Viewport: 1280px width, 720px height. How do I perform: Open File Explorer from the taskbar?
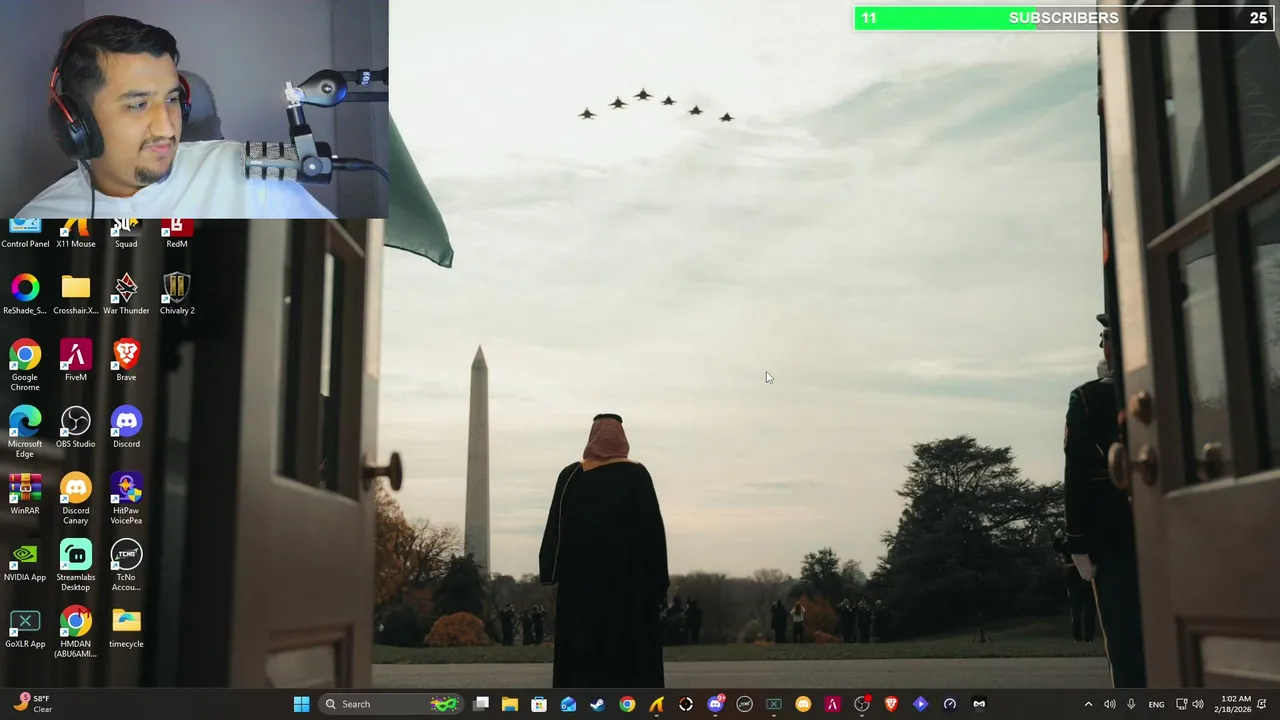(510, 704)
